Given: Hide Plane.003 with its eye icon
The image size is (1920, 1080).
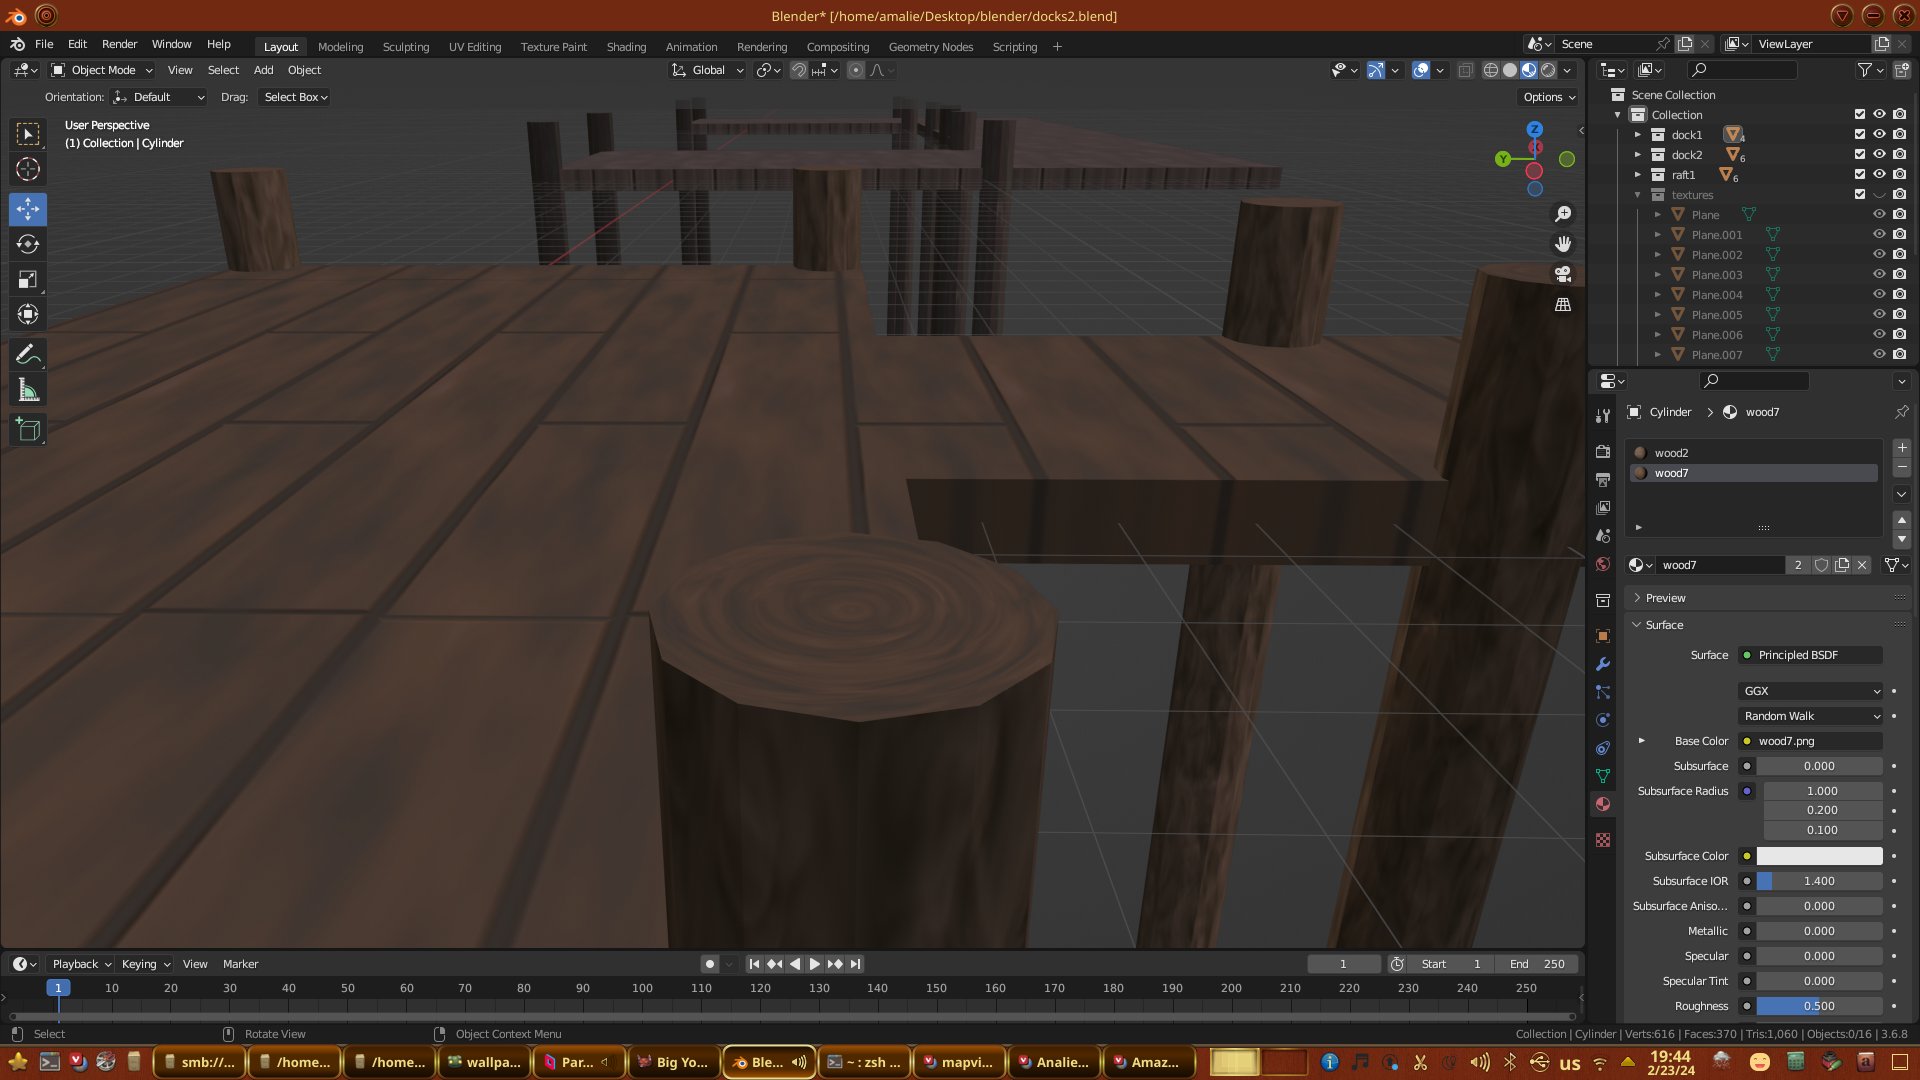Looking at the screenshot, I should pos(1879,274).
